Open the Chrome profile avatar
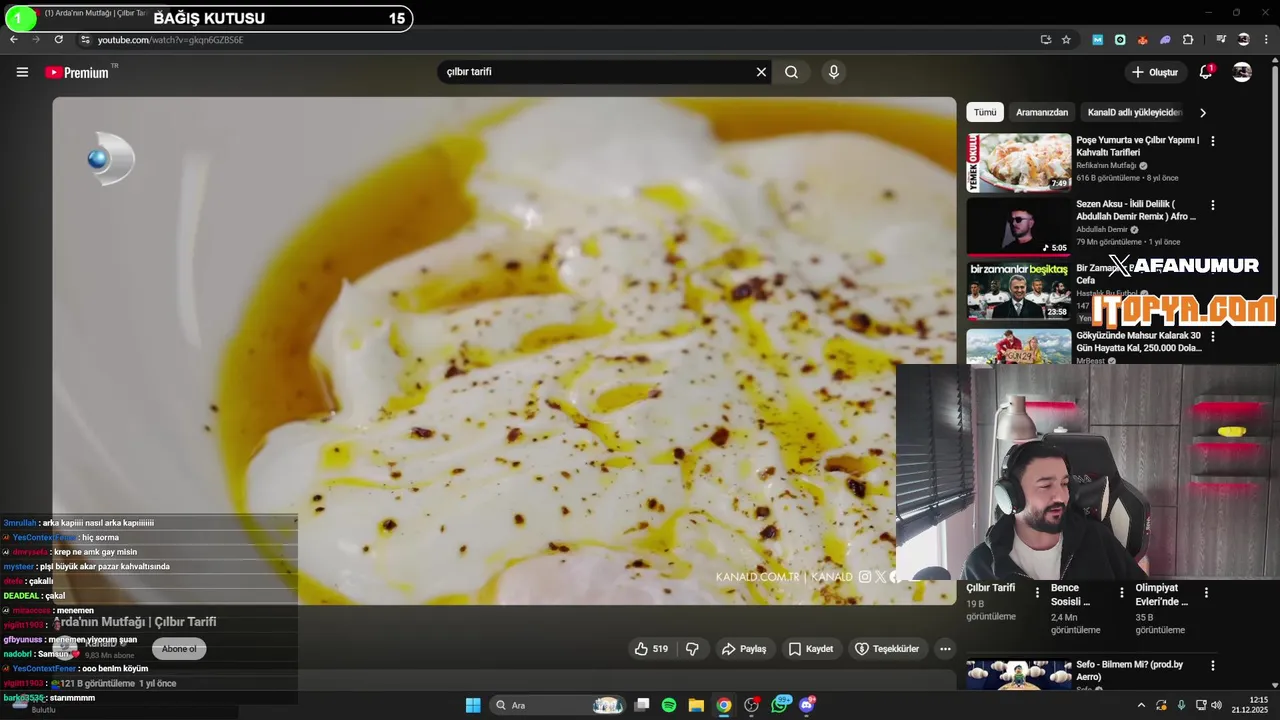Screen dimensions: 1280x720 (1244, 40)
